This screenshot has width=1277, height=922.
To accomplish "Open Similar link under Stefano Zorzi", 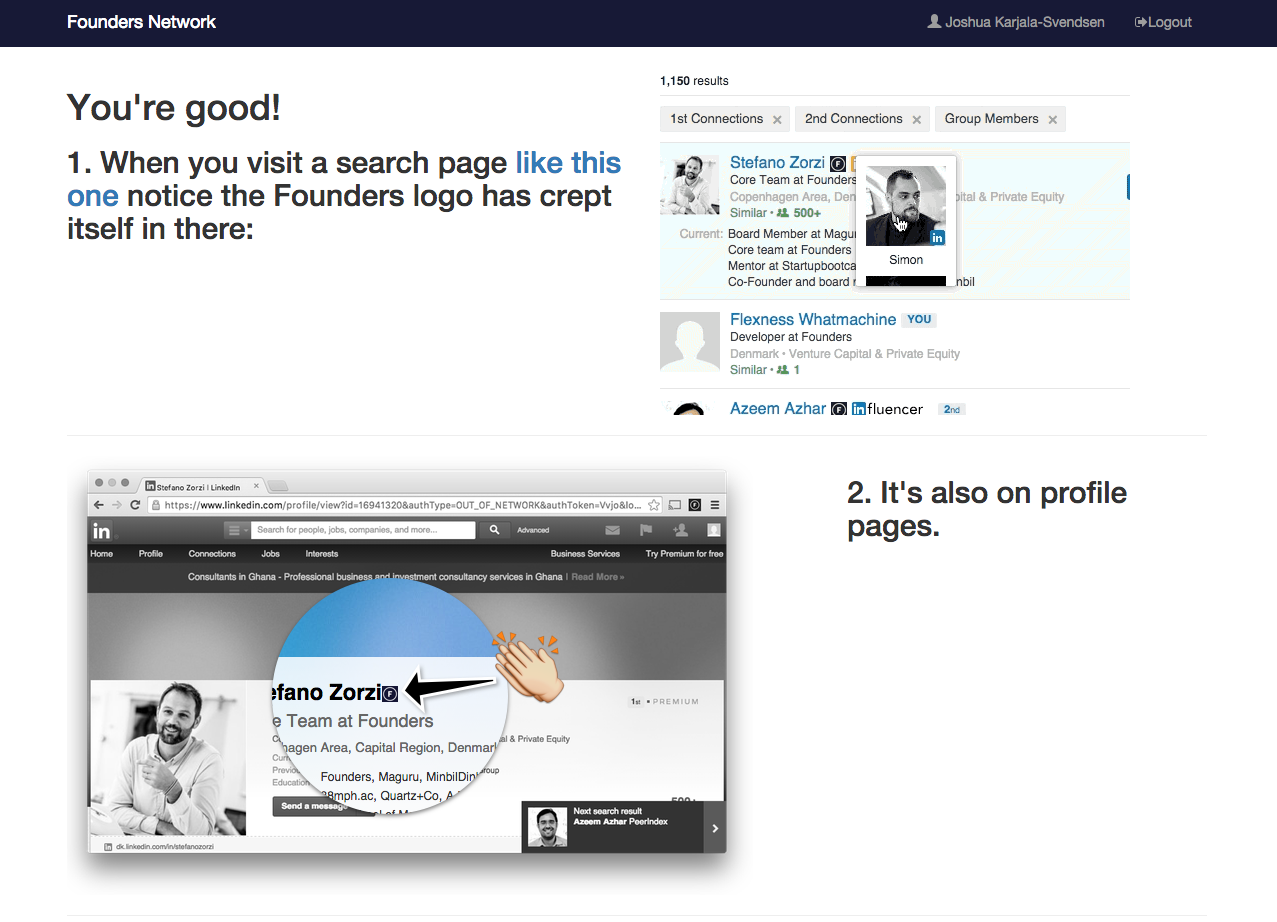I will 748,213.
